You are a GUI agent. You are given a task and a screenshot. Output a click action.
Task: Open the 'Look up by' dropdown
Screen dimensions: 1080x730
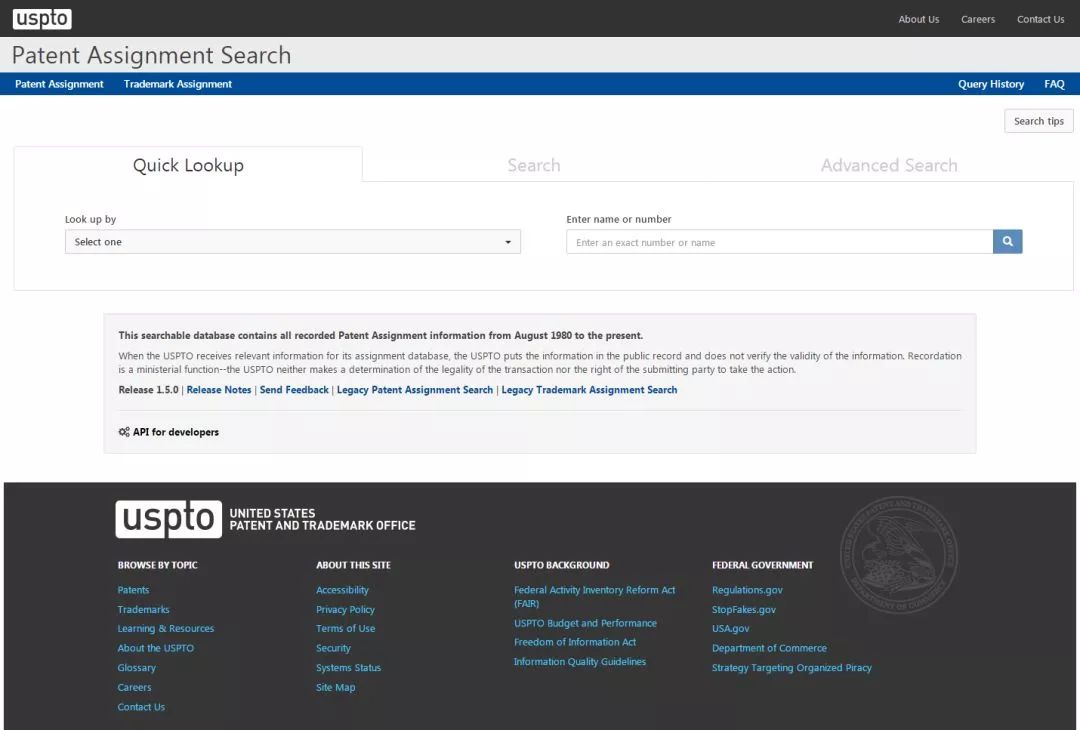coord(292,242)
